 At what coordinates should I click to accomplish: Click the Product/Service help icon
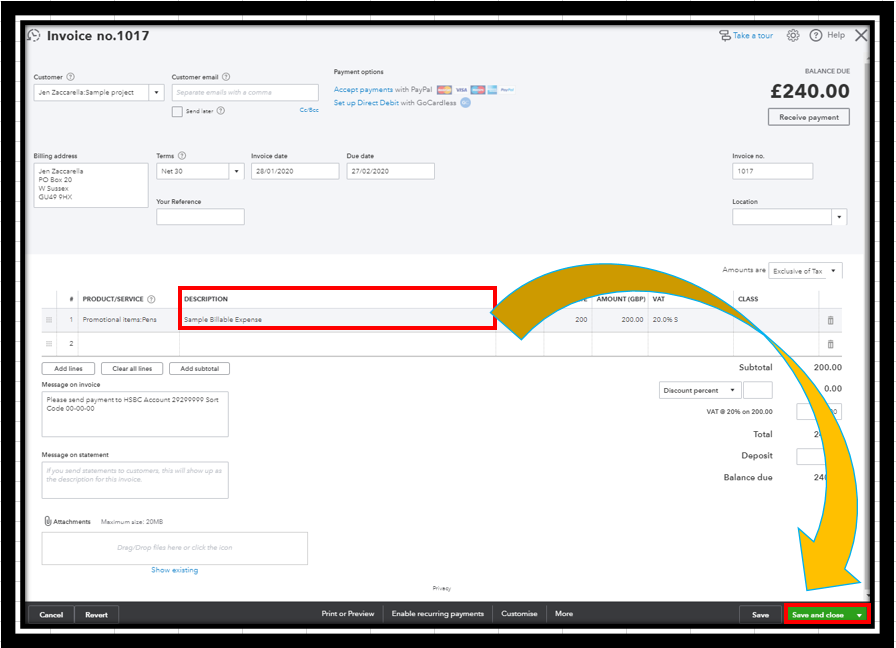click(x=151, y=299)
